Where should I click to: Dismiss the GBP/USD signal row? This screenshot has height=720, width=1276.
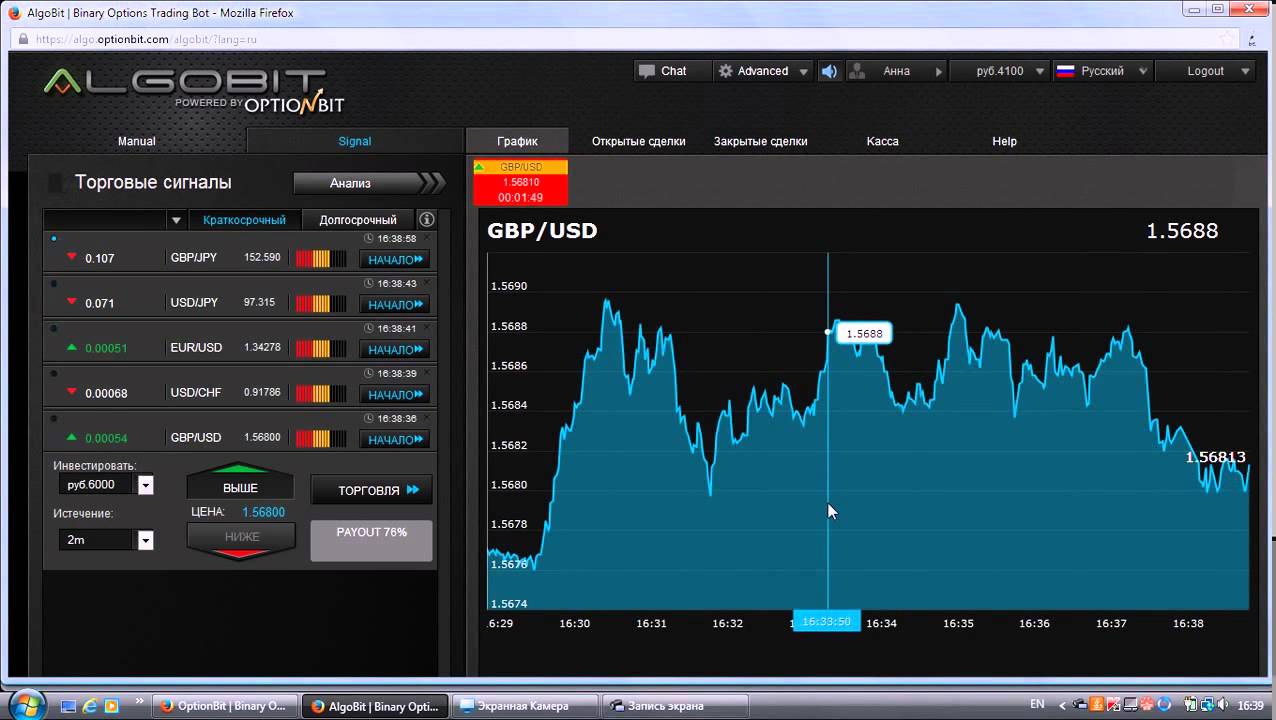click(427, 418)
